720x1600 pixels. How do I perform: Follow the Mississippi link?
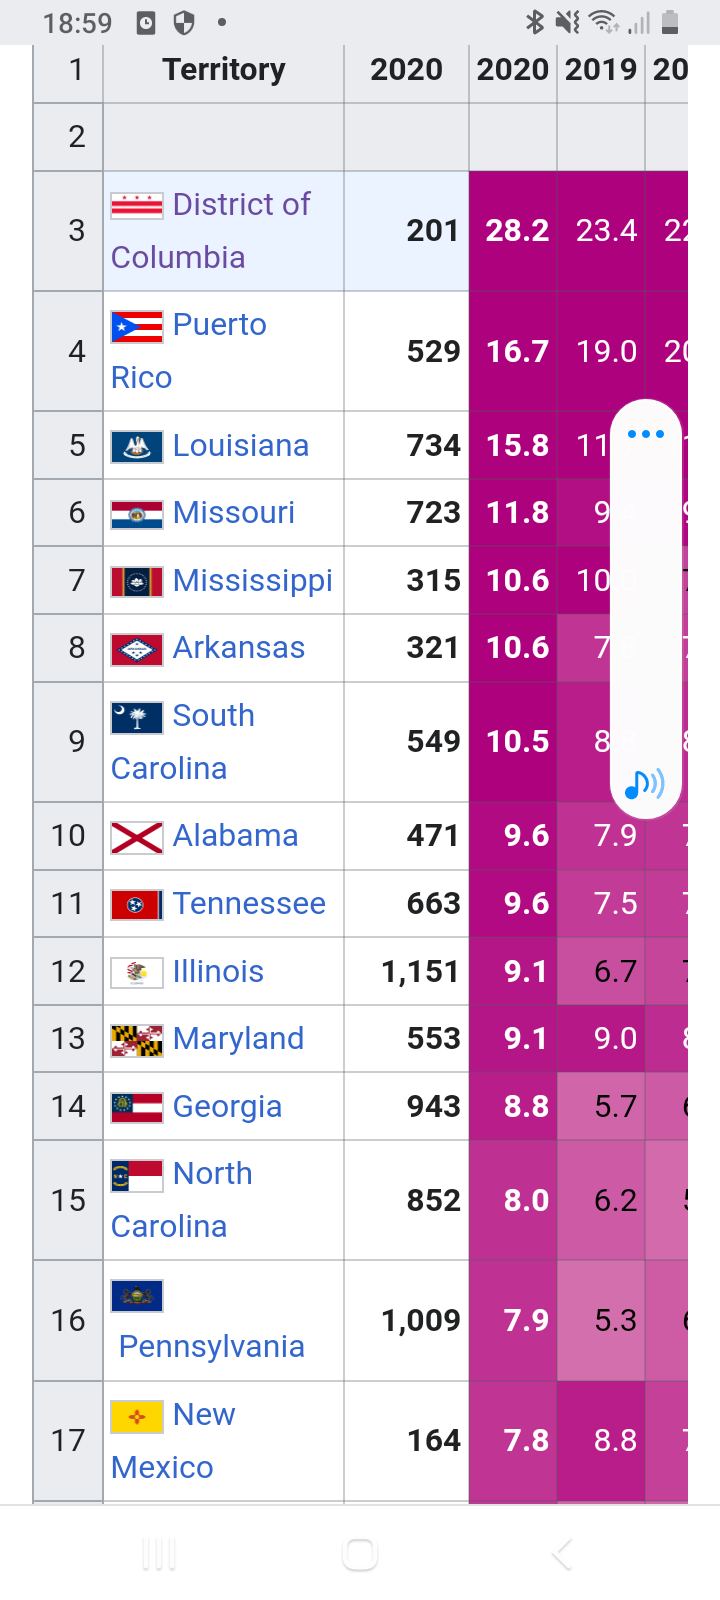click(x=252, y=581)
